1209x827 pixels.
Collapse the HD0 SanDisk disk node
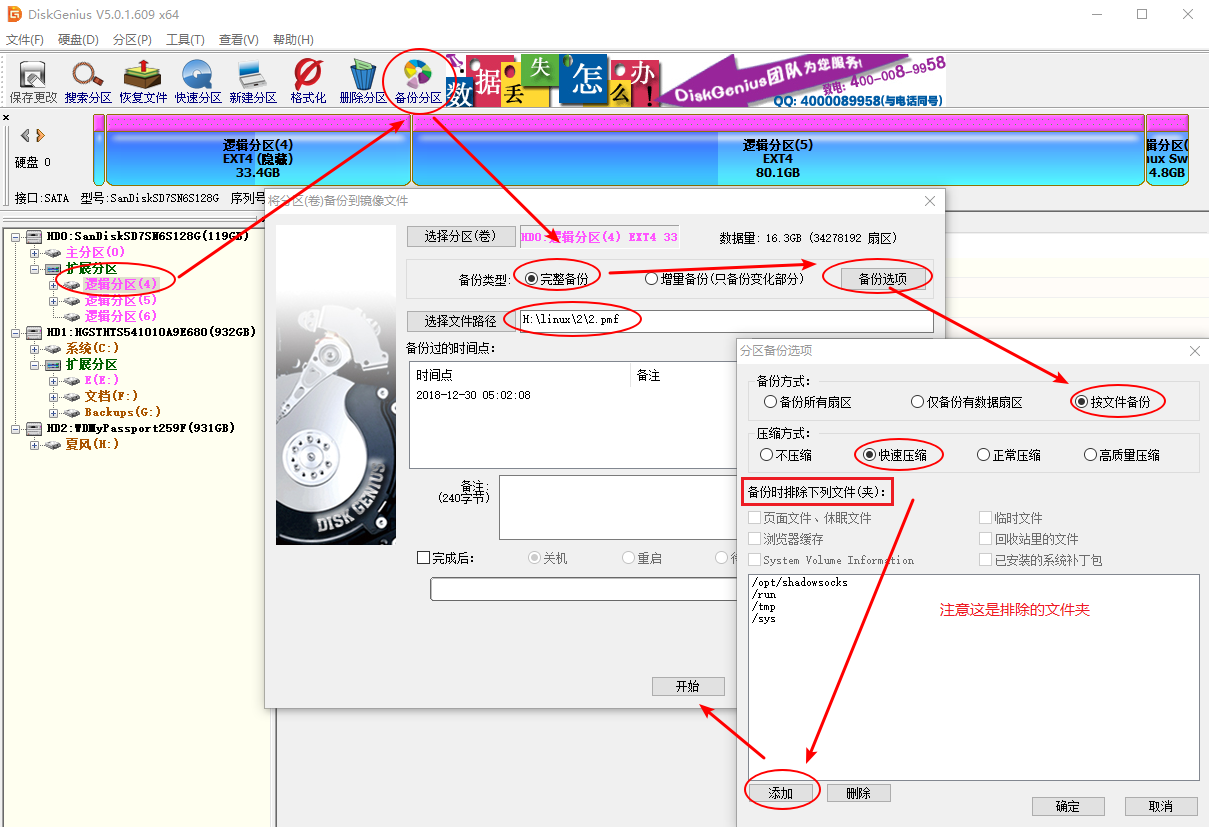tap(16, 236)
